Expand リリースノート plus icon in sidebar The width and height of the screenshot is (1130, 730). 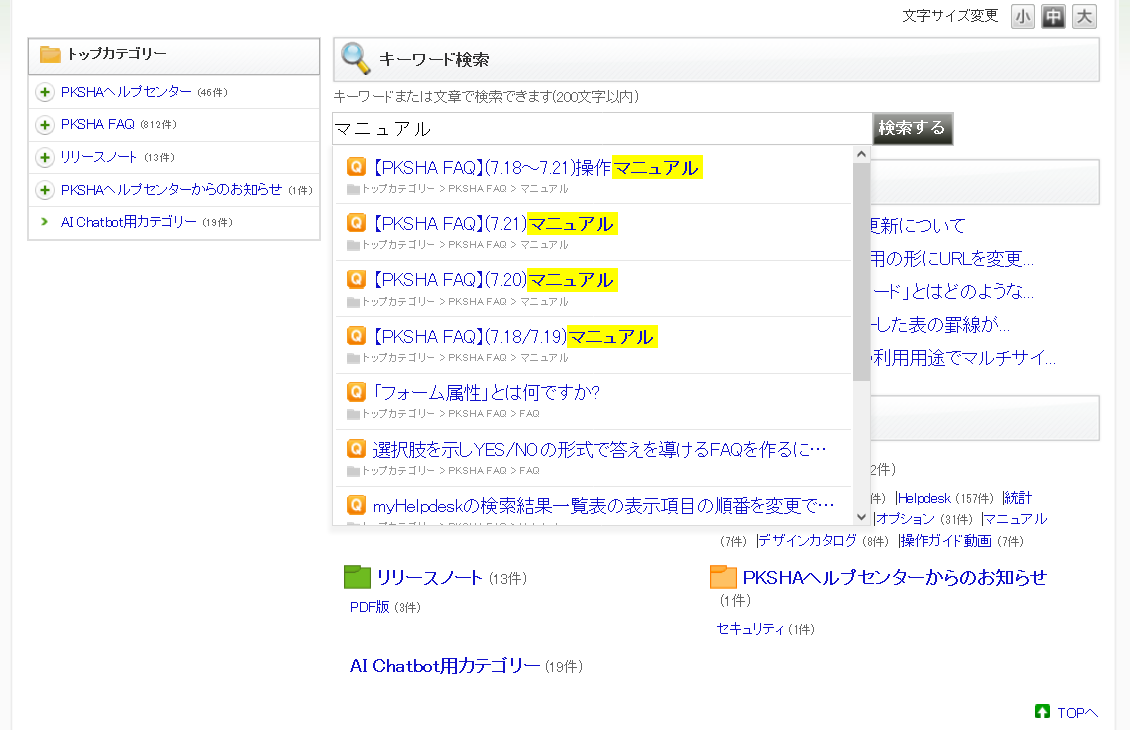point(45,158)
